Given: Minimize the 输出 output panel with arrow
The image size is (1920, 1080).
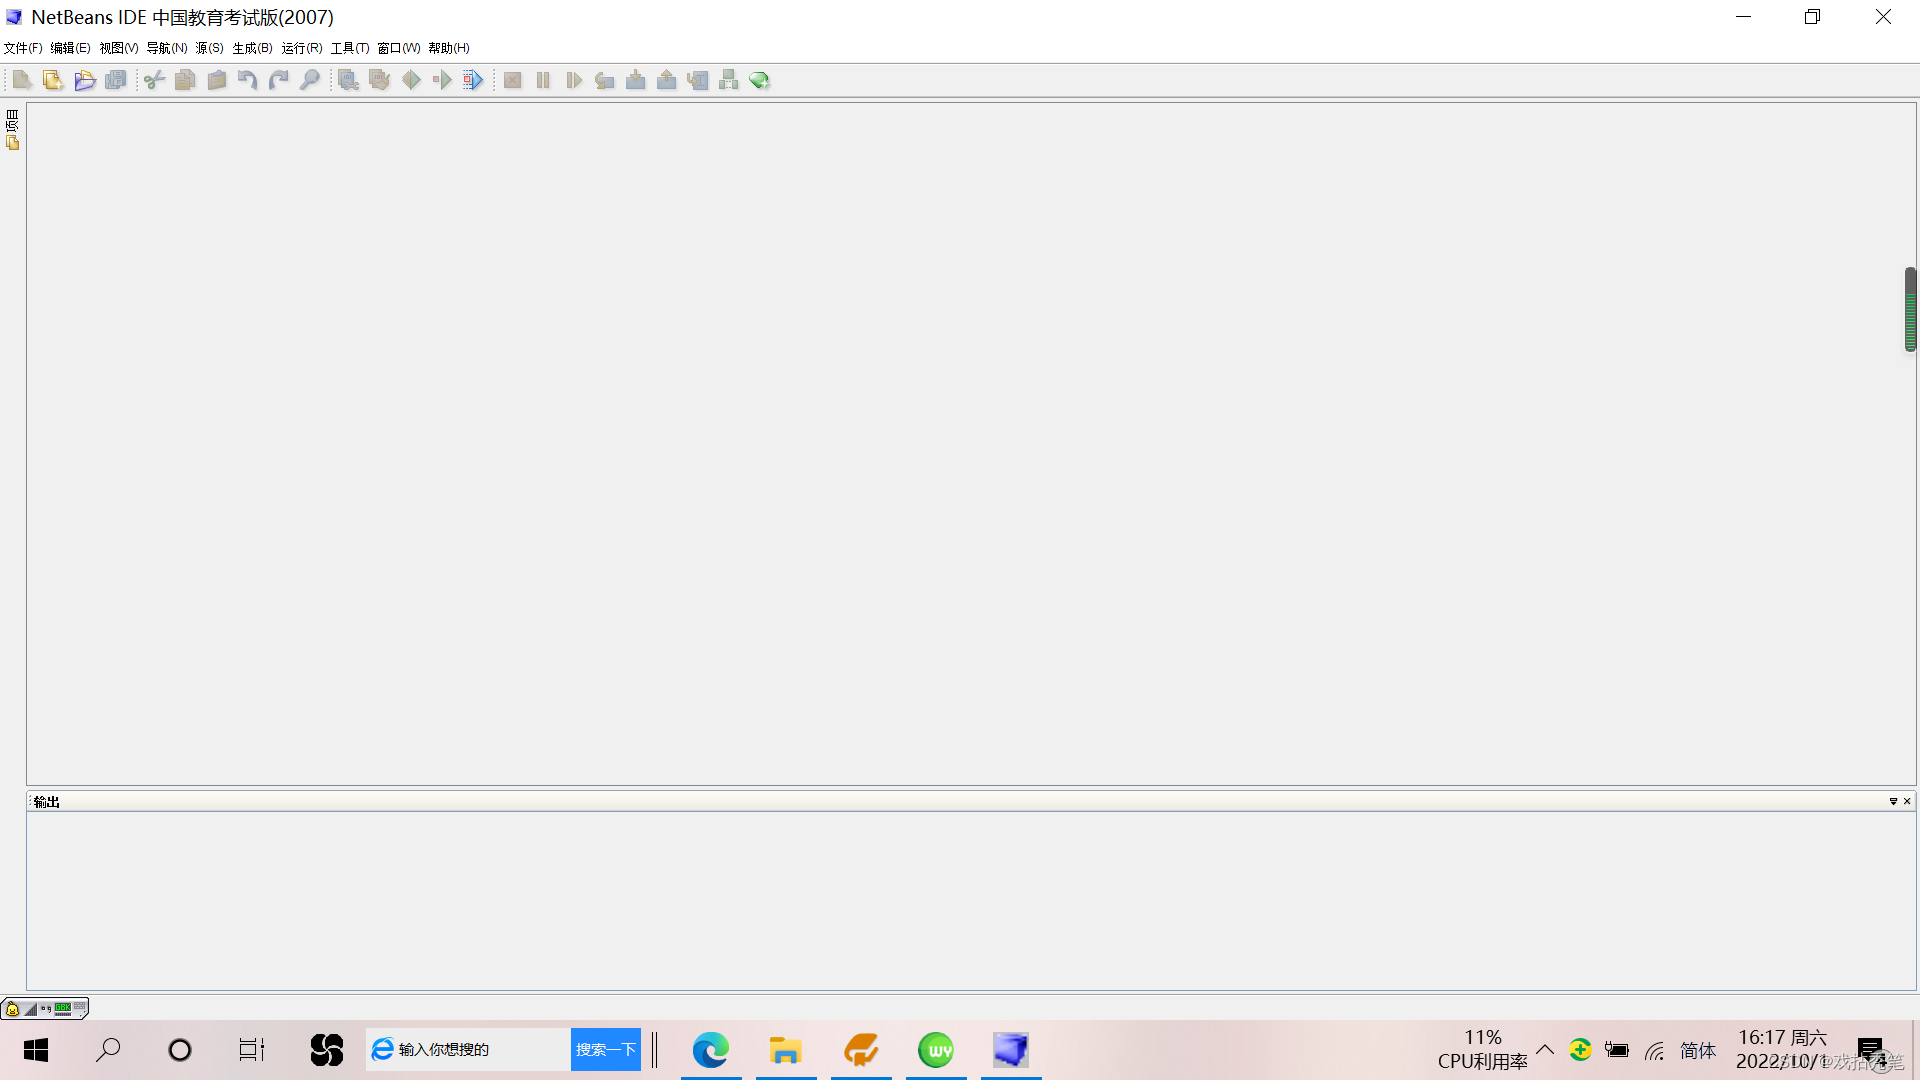Looking at the screenshot, I should click(x=1893, y=801).
